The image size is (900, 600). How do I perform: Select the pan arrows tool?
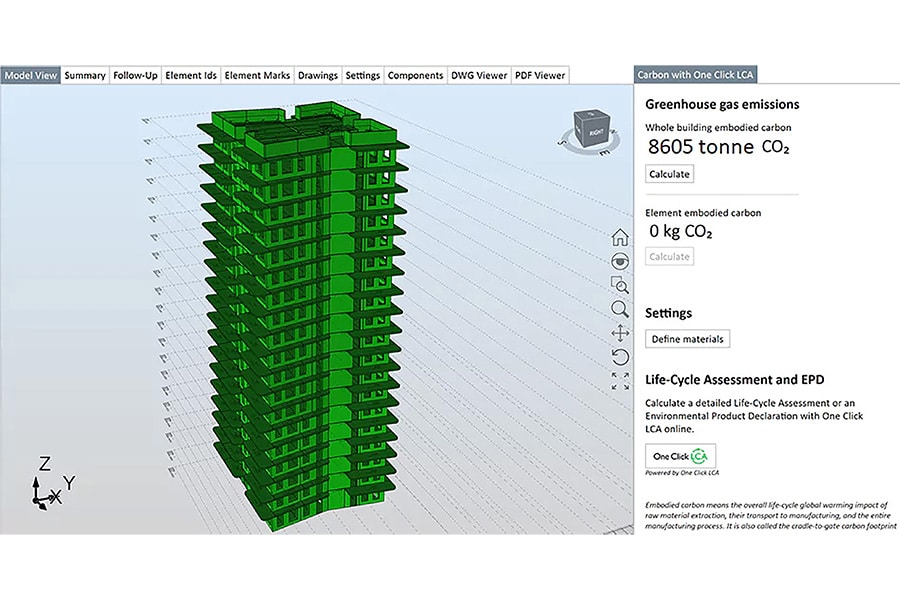[620, 333]
